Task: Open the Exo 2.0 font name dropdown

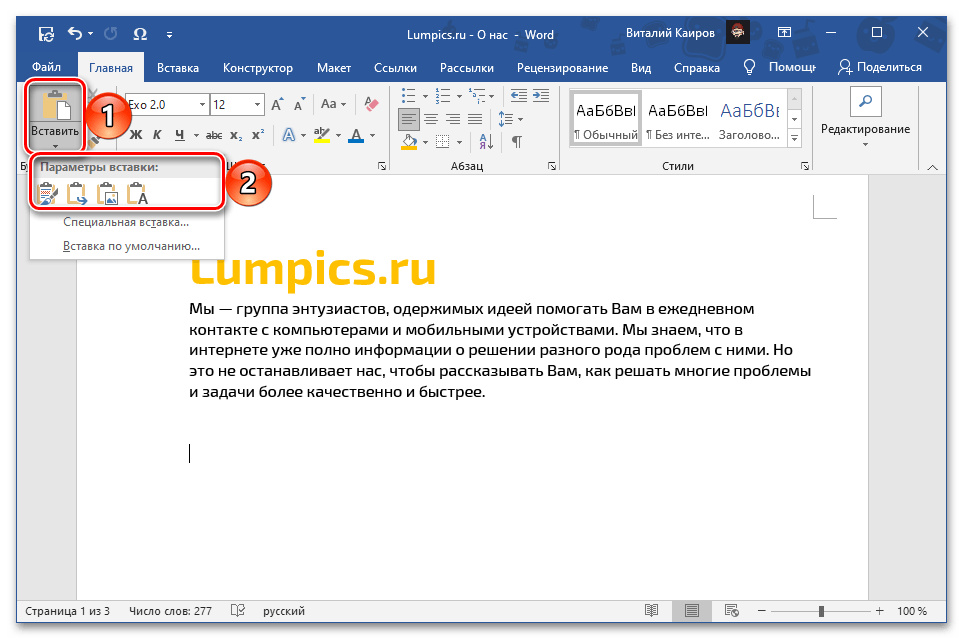Action: coord(203,105)
